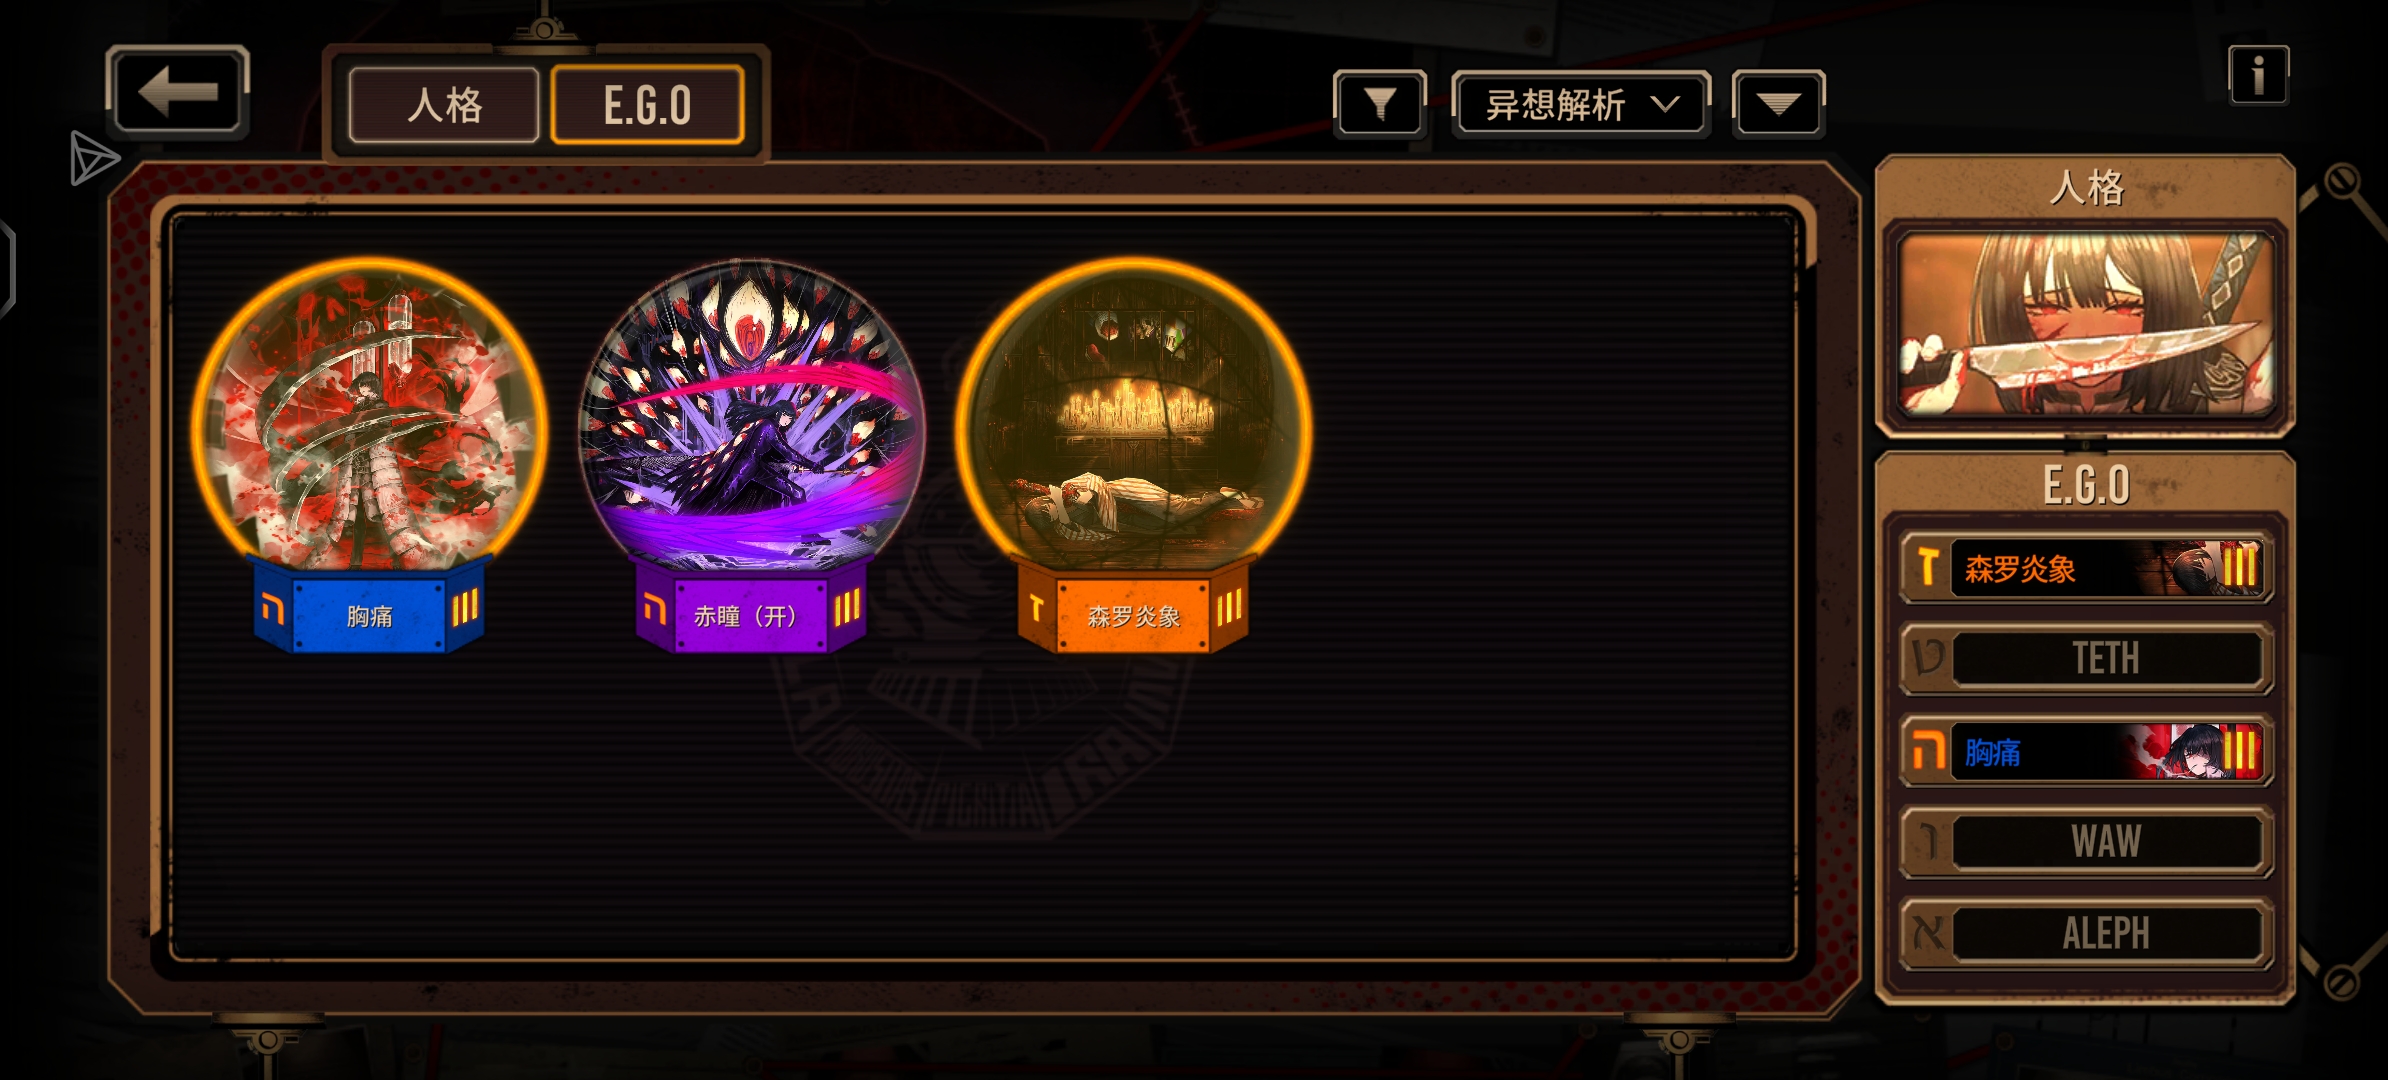Go back with the arrow button
The height and width of the screenshot is (1080, 2388).
click(x=177, y=92)
